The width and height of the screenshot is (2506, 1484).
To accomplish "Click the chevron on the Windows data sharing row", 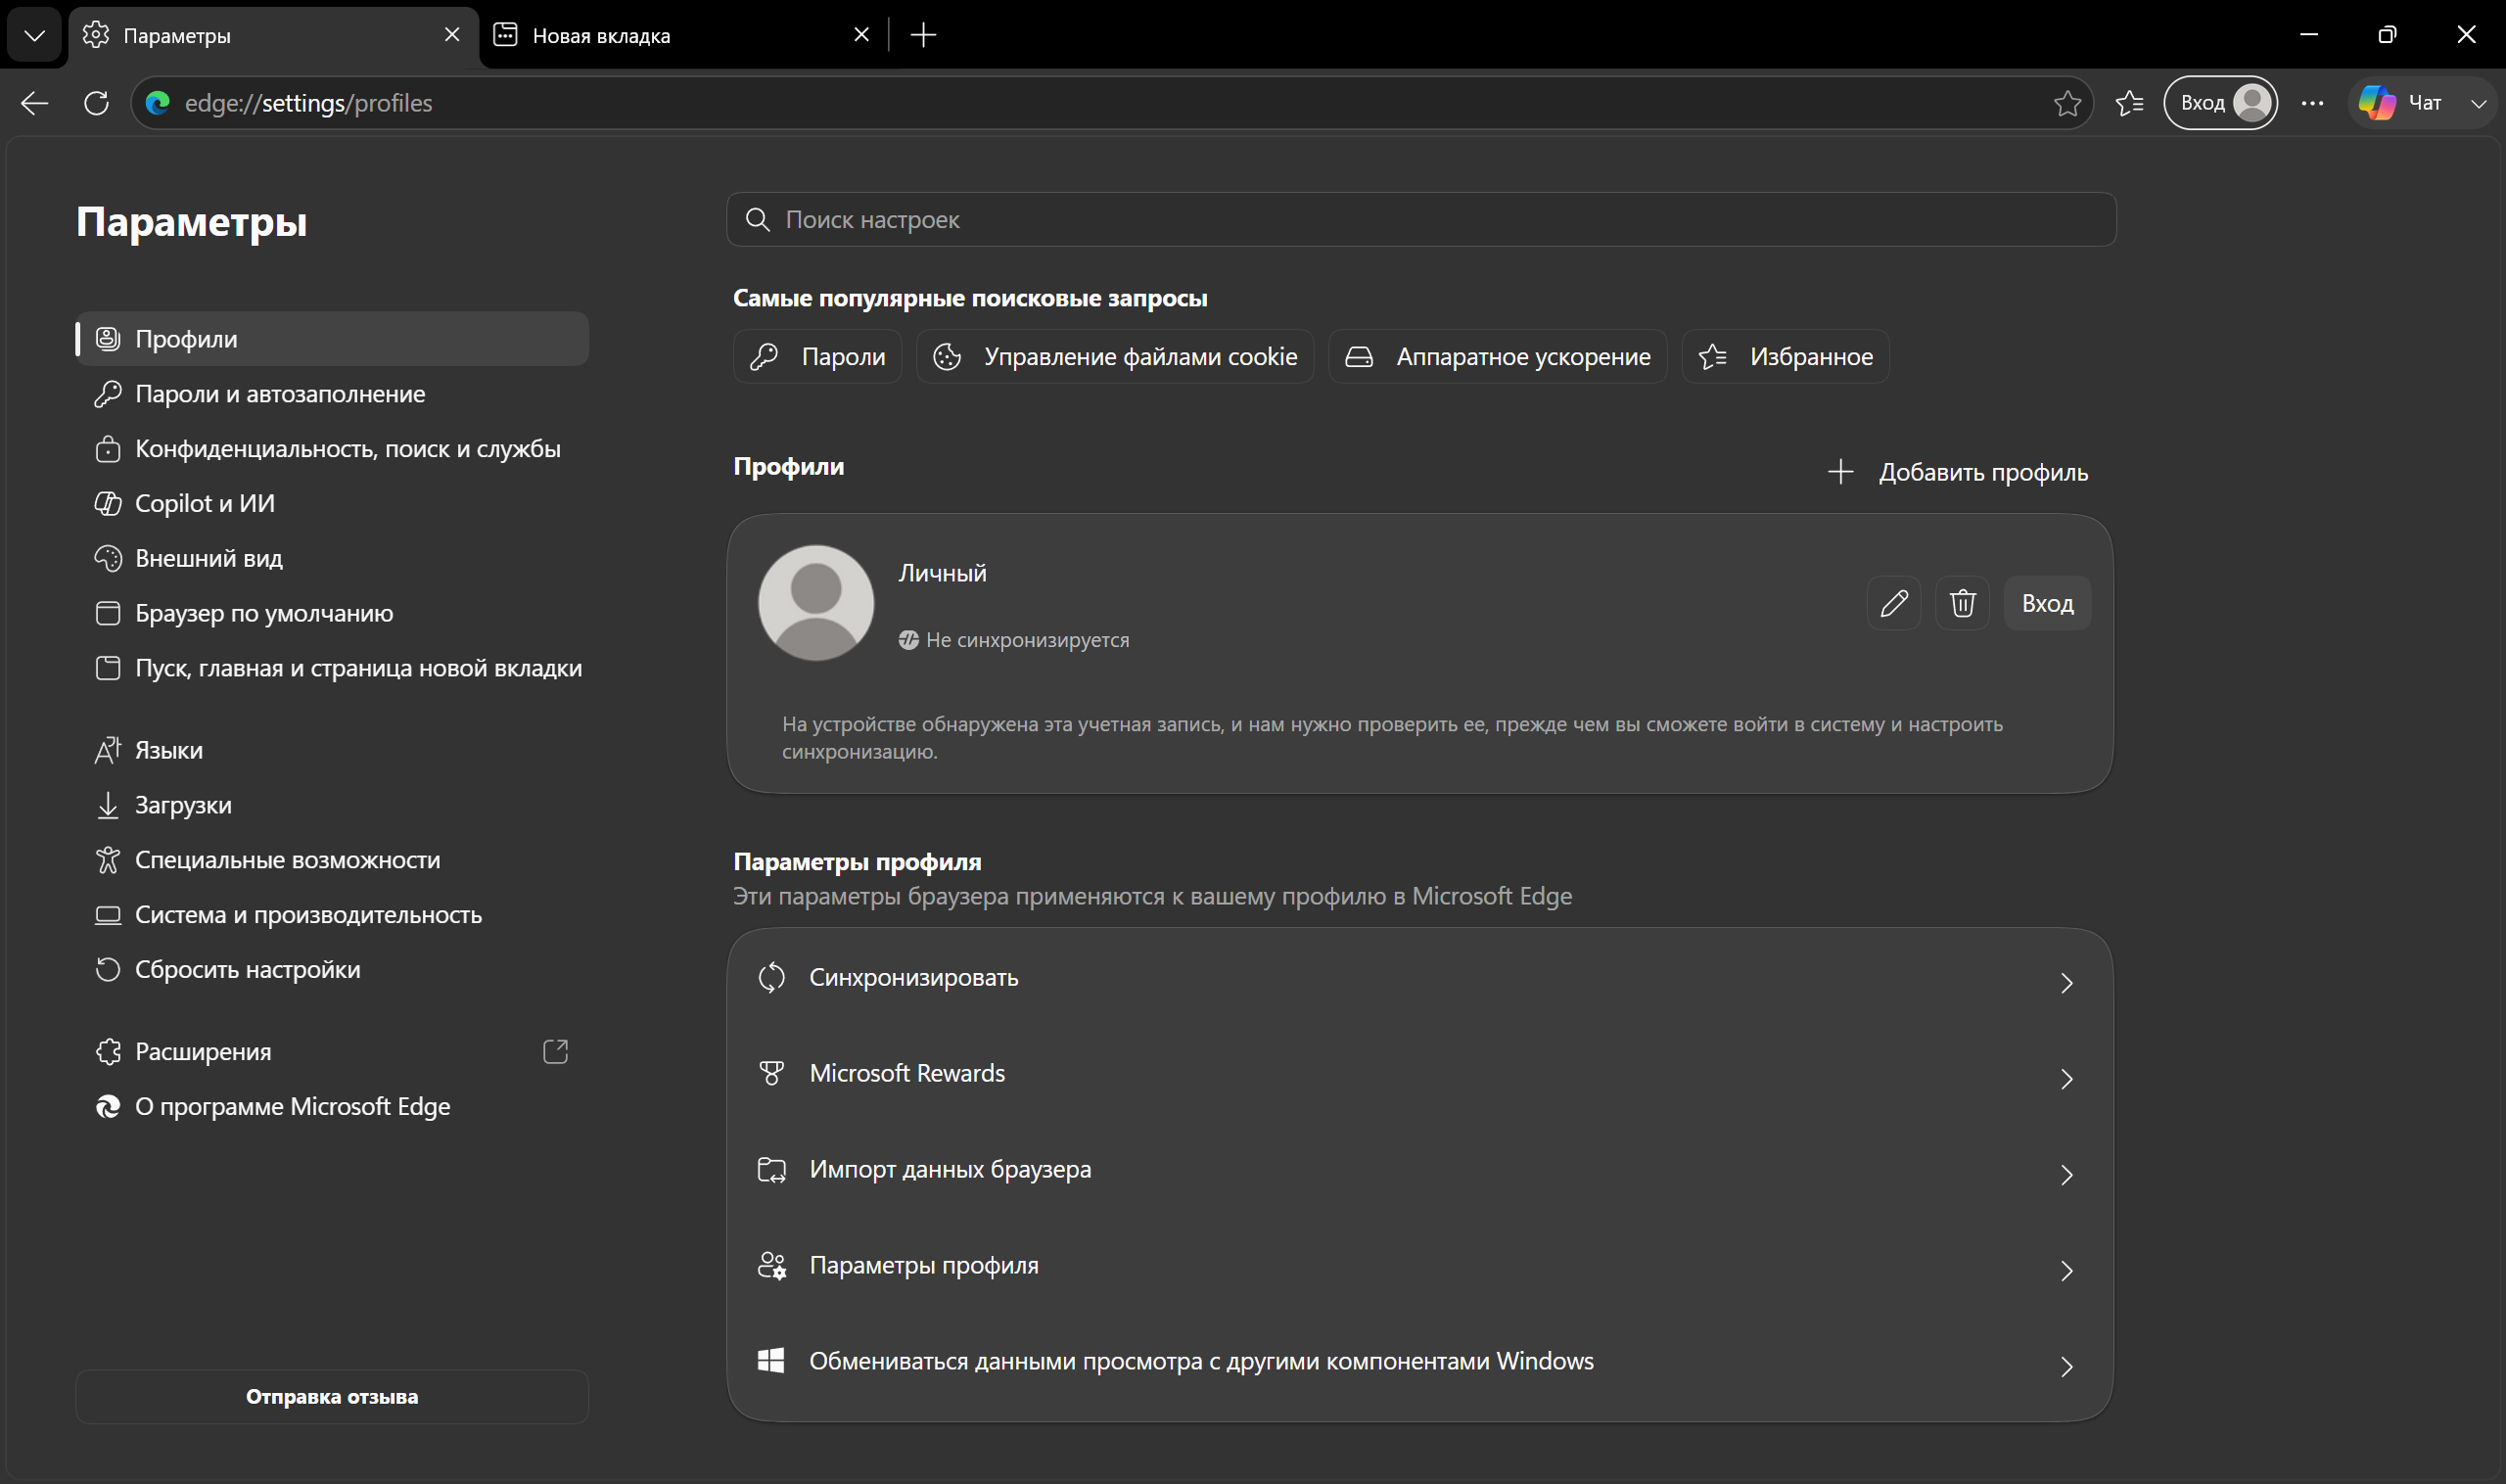I will coord(2066,1367).
